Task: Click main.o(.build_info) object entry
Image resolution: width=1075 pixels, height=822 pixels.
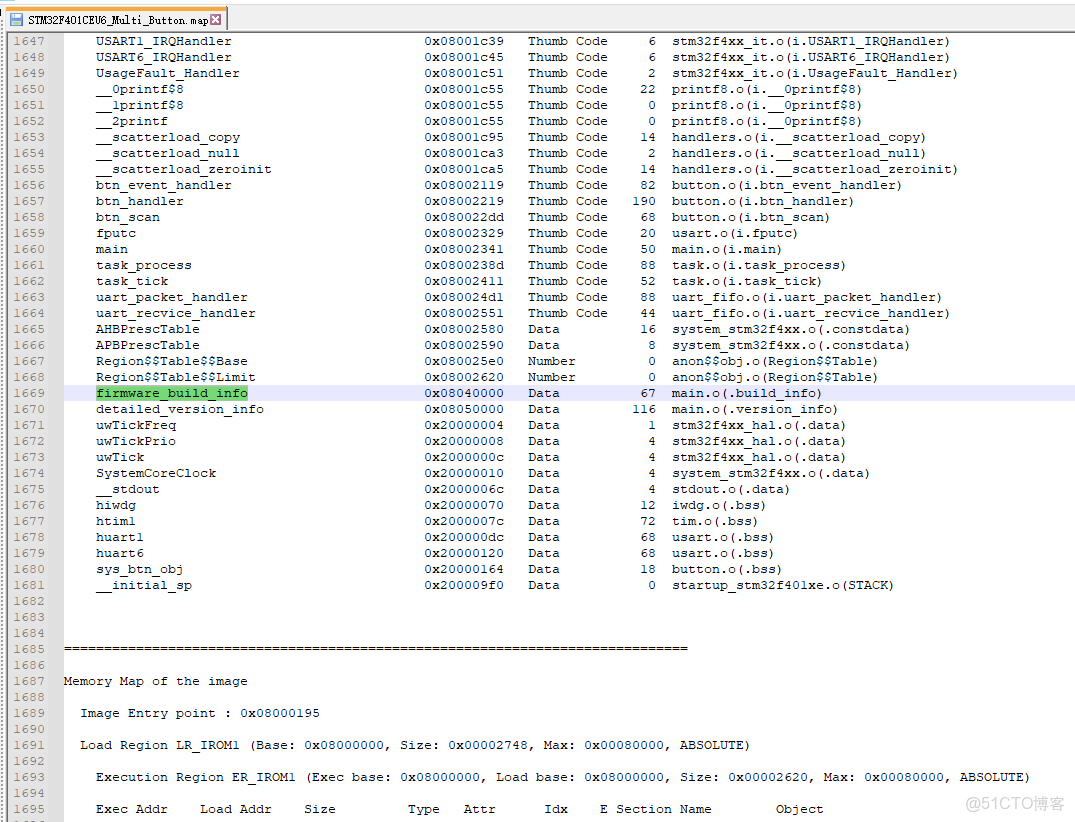Action: 746,393
